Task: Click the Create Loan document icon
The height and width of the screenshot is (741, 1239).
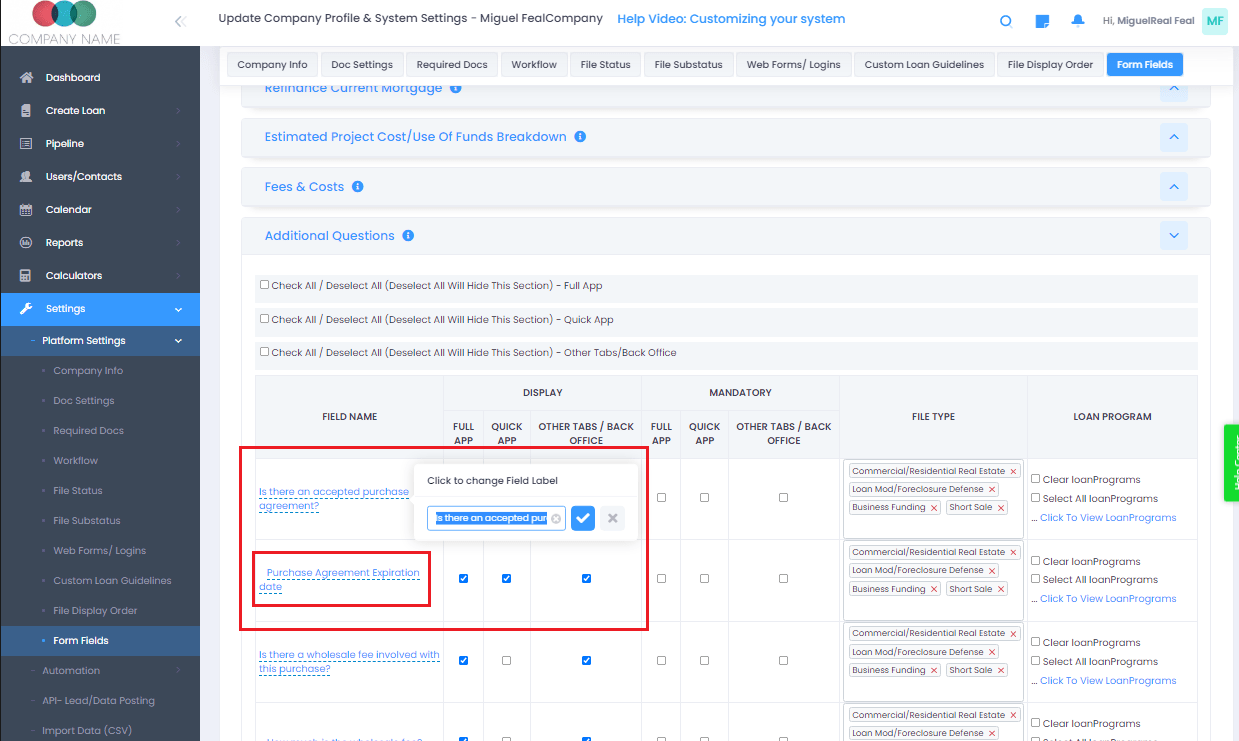Action: (26, 111)
